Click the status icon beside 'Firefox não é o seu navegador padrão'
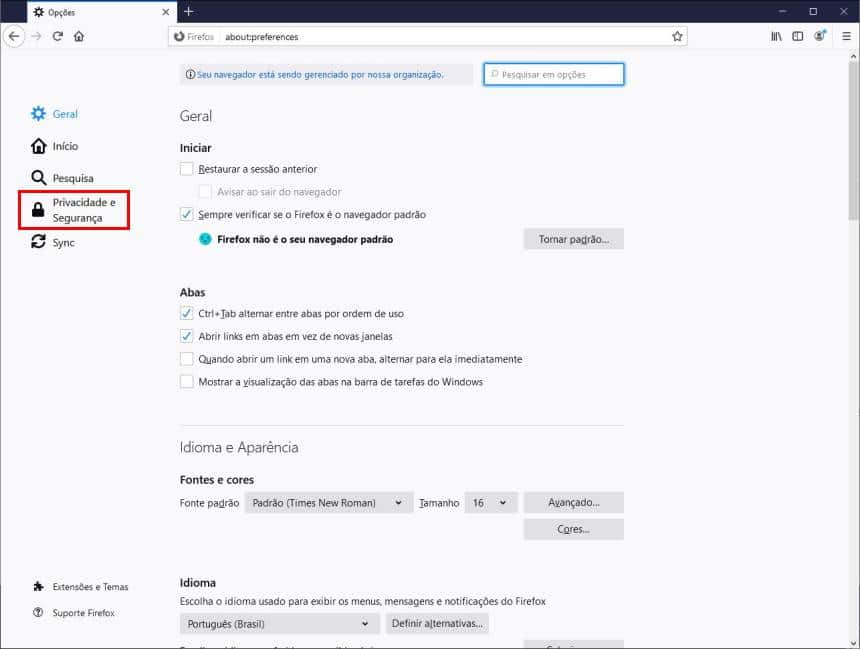The image size is (860, 649). click(205, 239)
